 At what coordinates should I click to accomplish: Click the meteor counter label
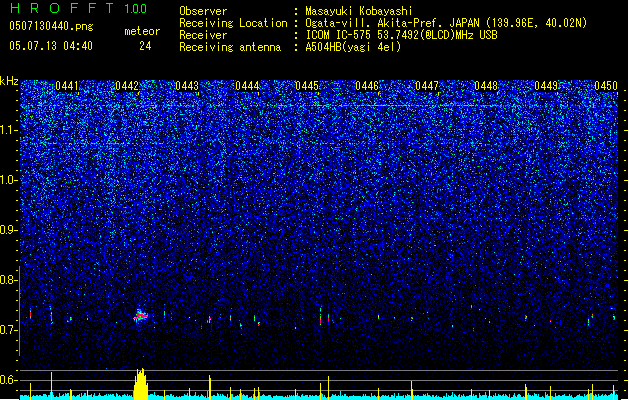142,31
